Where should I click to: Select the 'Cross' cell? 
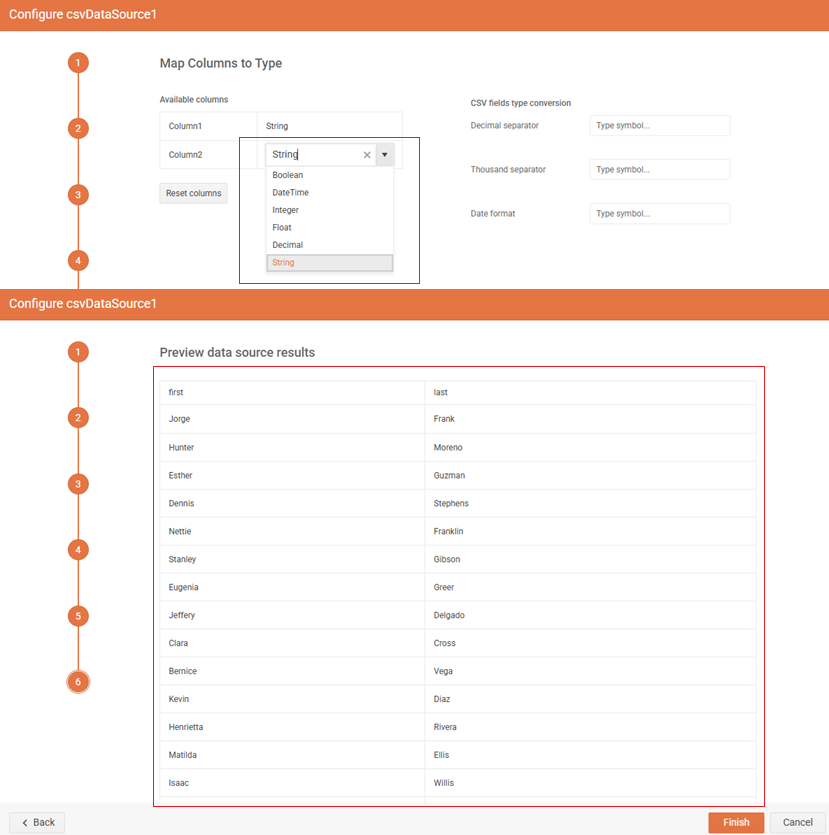(590, 643)
